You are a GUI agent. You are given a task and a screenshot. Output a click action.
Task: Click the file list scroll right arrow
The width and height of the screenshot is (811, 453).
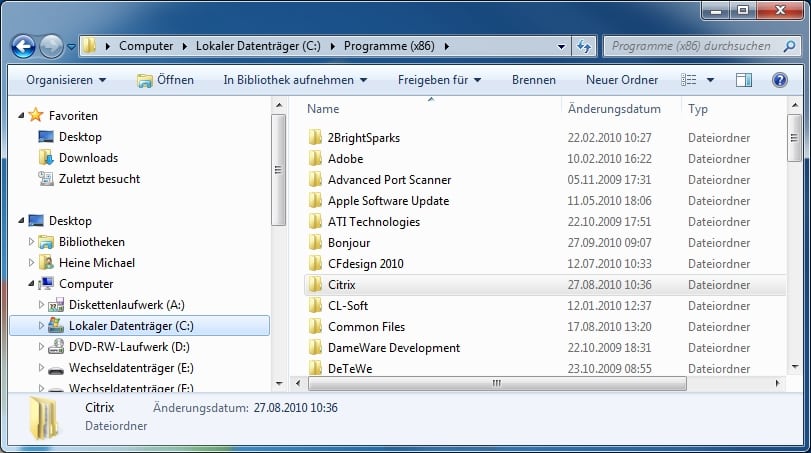pyautogui.click(x=777, y=383)
